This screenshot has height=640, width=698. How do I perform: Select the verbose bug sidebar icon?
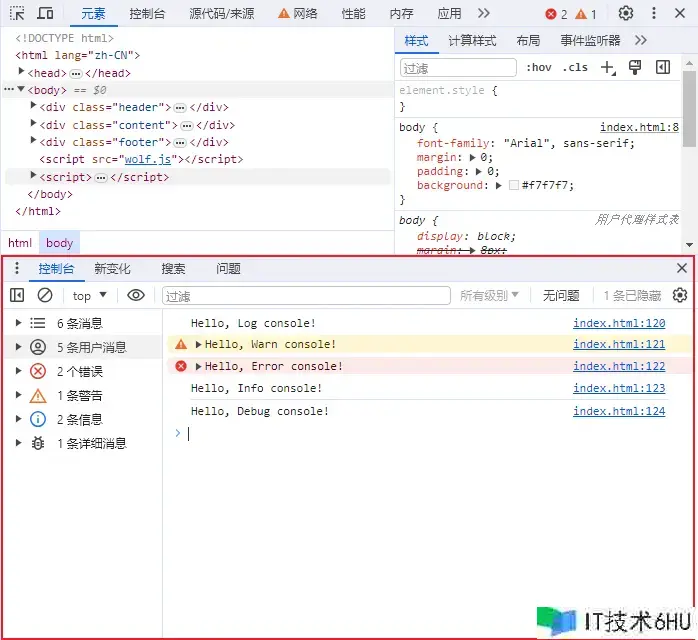[x=38, y=443]
